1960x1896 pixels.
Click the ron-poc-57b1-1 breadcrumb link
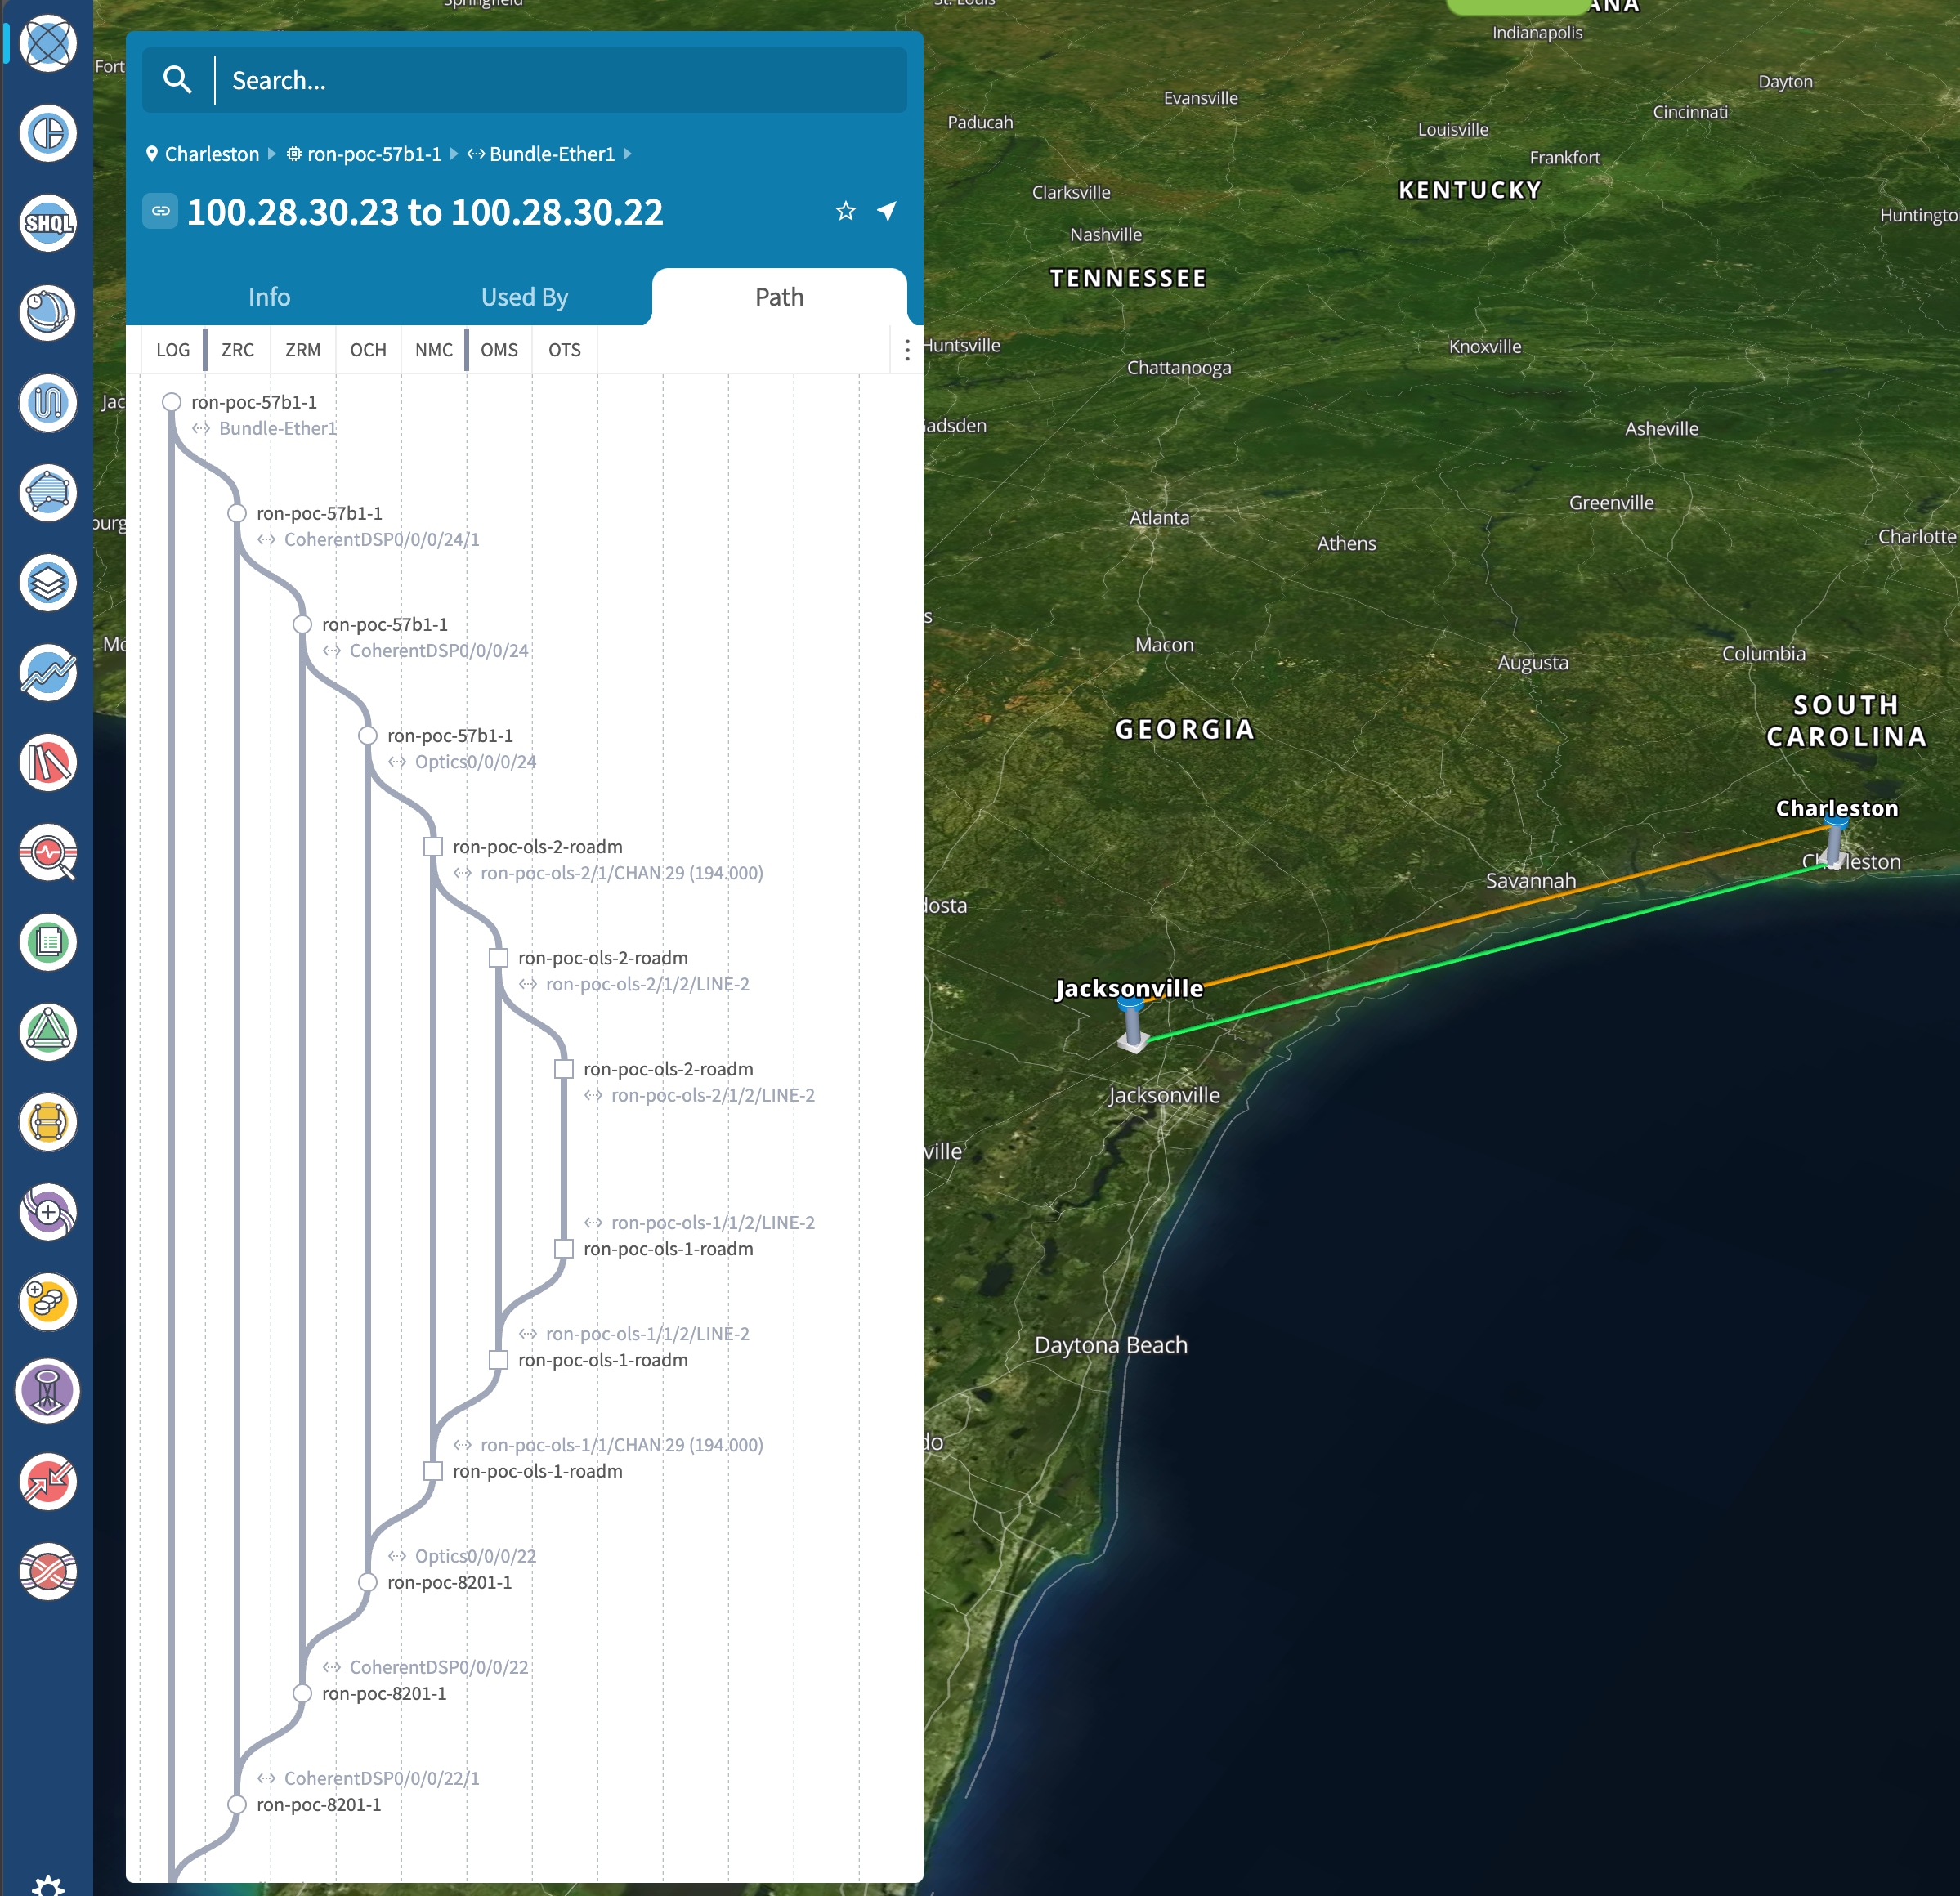[374, 154]
